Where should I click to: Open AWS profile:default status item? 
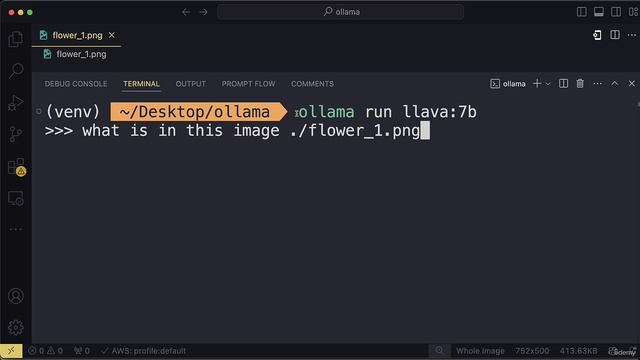tap(143, 351)
